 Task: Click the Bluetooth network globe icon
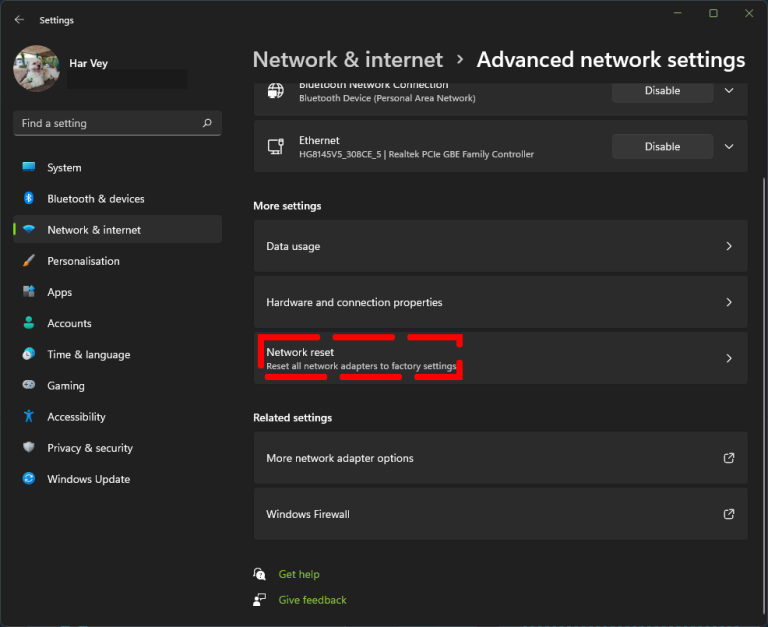coord(276,91)
